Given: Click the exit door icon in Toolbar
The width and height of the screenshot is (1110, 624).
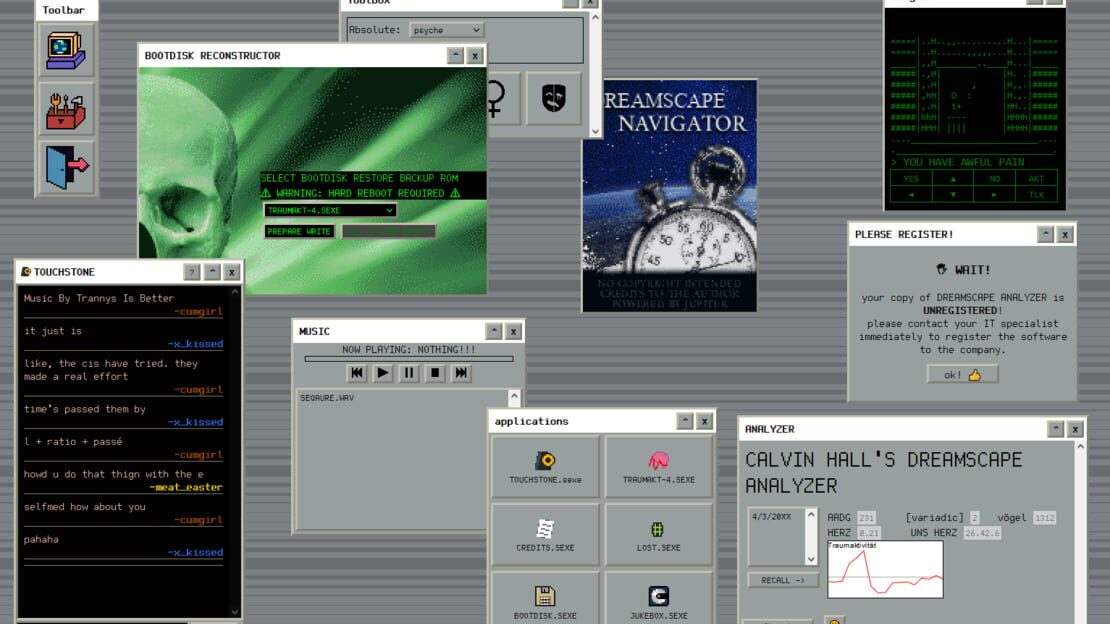Looking at the screenshot, I should (66, 167).
